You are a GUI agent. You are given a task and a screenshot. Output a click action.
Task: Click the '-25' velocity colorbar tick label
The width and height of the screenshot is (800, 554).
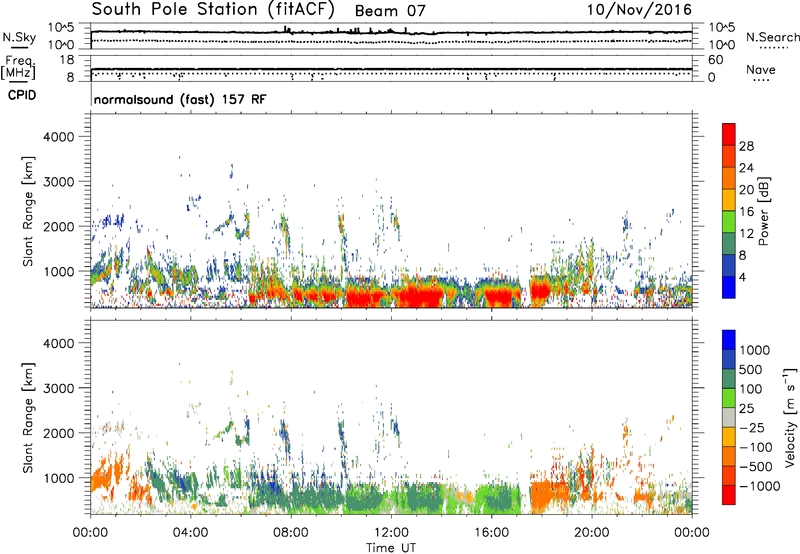752,427
